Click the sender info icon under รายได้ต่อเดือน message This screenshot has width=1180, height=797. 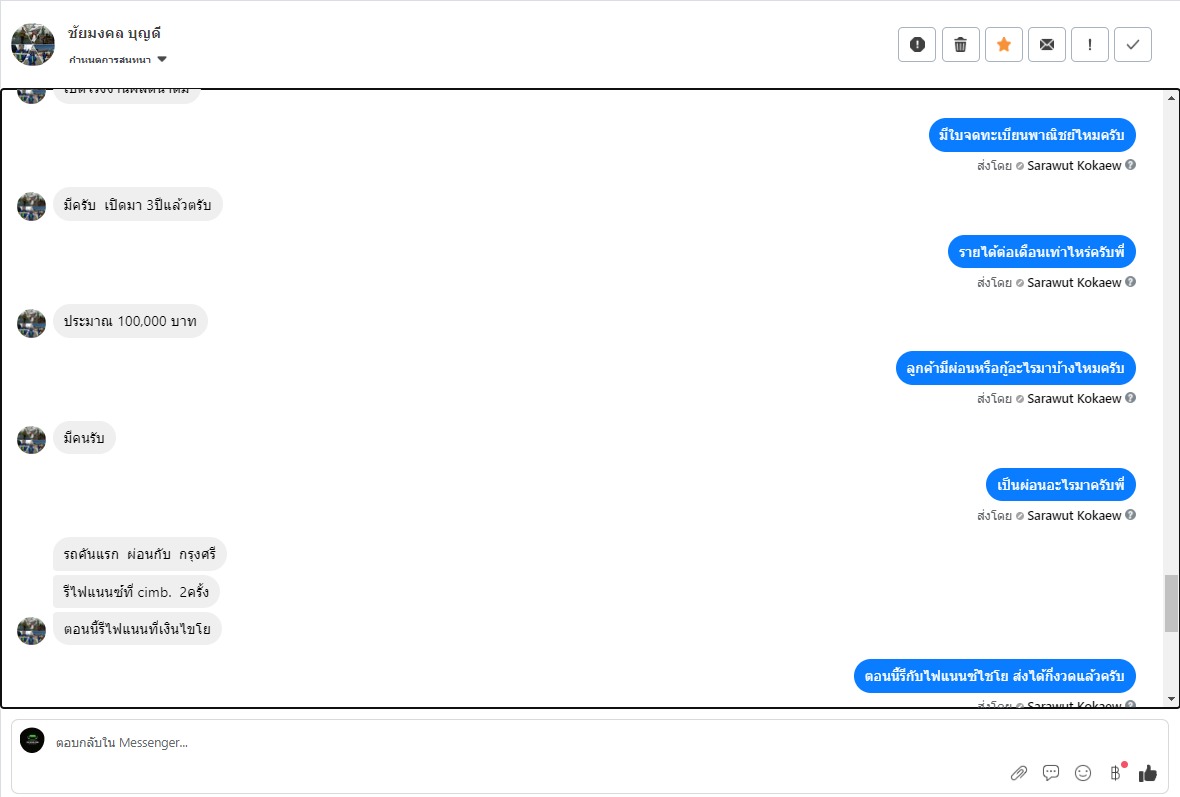1131,282
